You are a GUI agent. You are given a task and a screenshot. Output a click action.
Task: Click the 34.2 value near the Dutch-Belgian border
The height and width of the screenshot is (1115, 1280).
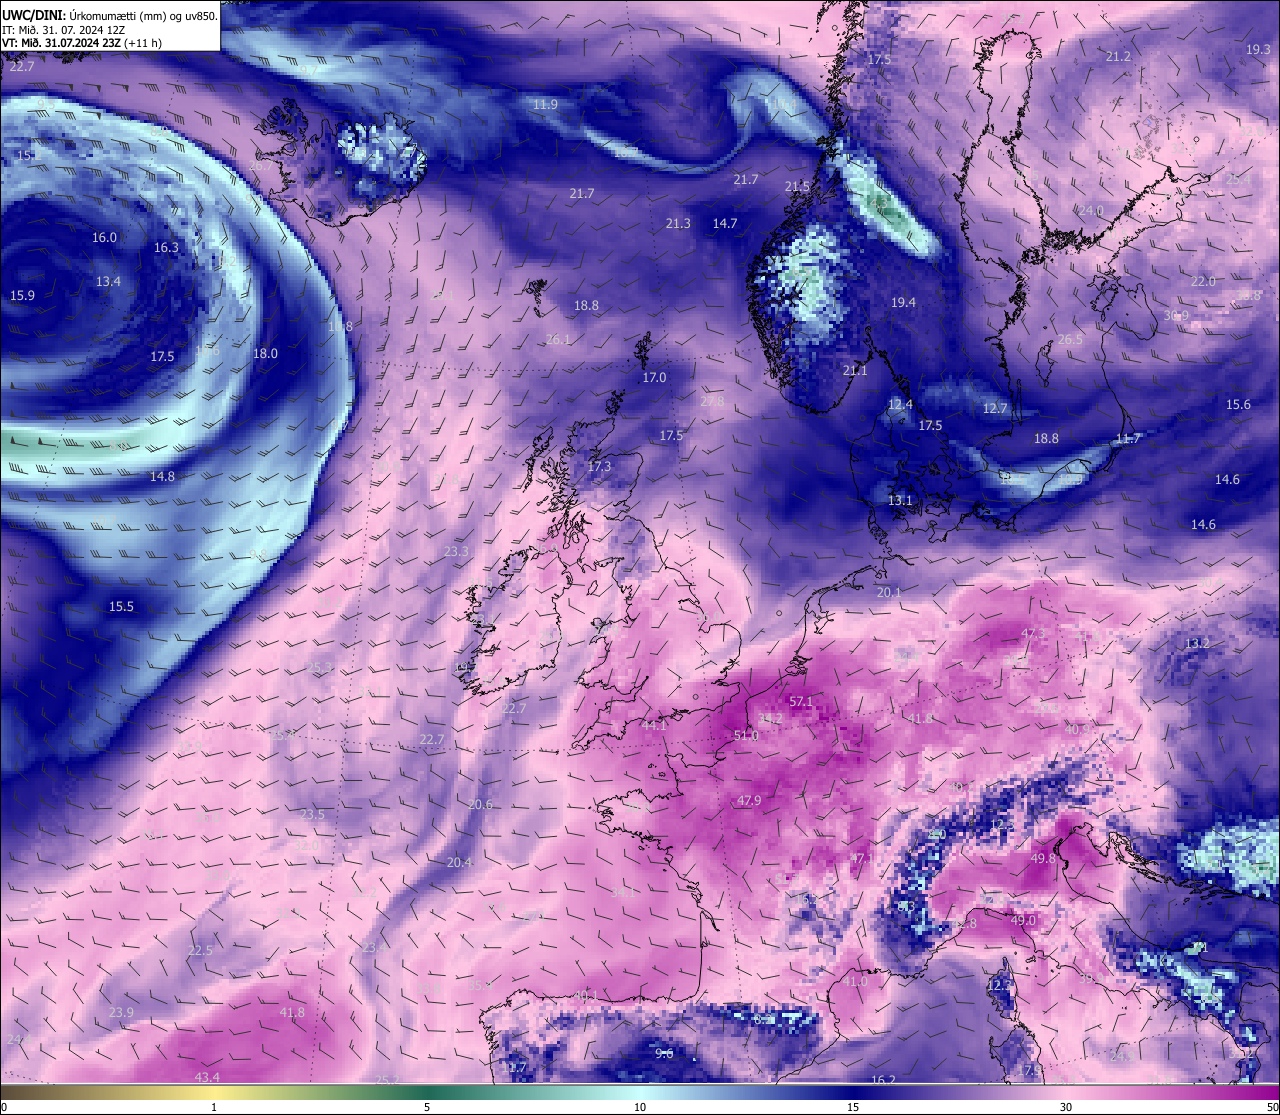[770, 718]
